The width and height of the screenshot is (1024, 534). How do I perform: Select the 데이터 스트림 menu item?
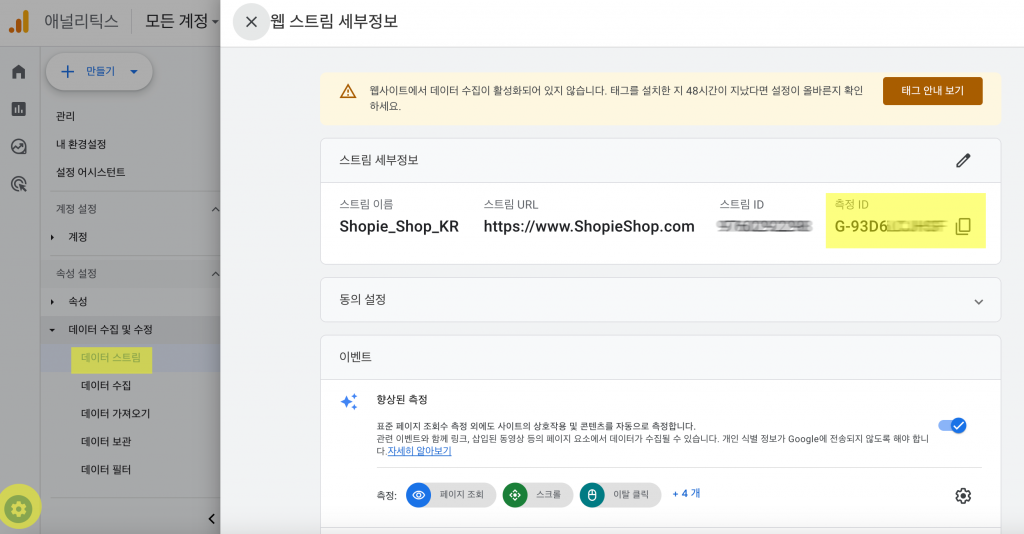tap(111, 358)
